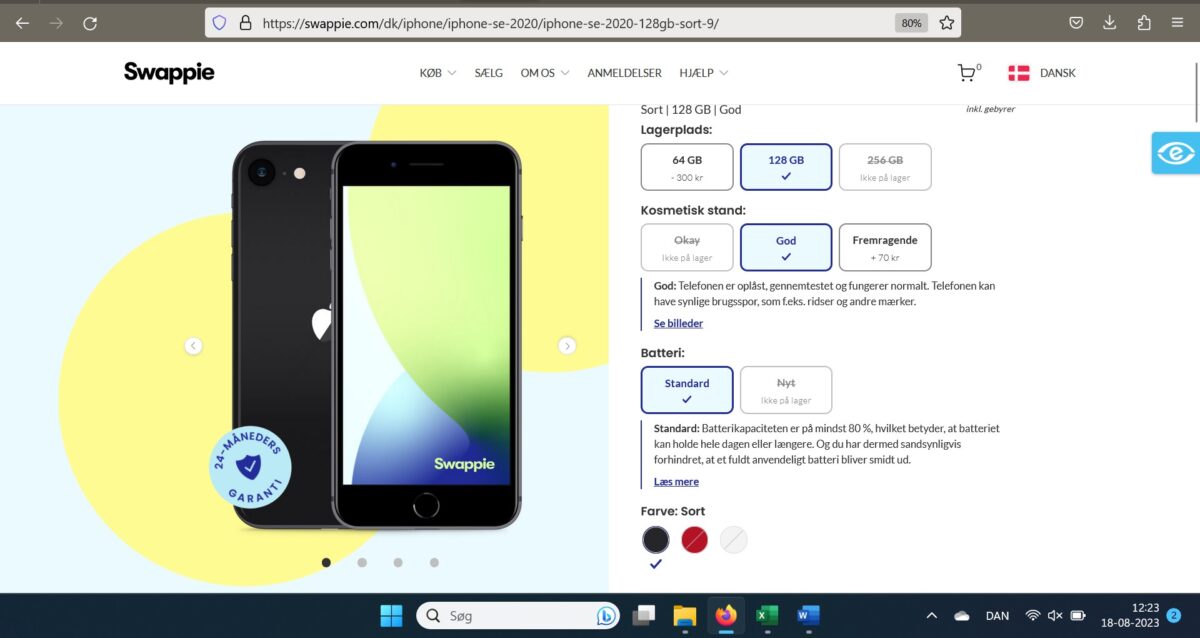Open Se billeder link
Screen dimensions: 1200x638
678,323
